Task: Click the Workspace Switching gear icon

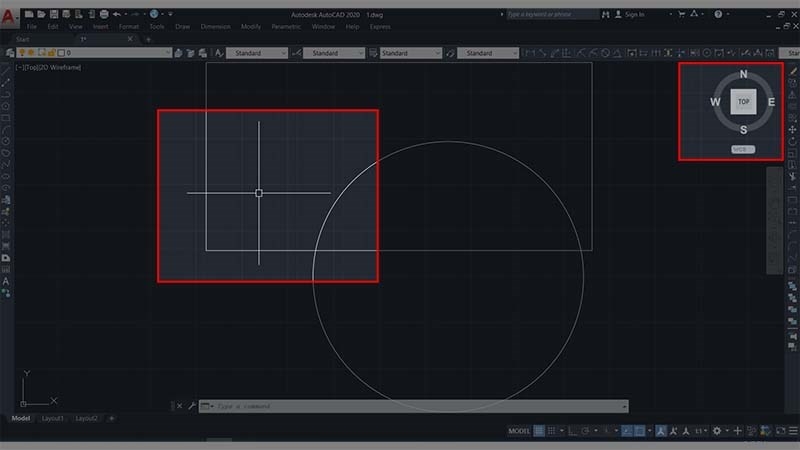Action: (717, 431)
